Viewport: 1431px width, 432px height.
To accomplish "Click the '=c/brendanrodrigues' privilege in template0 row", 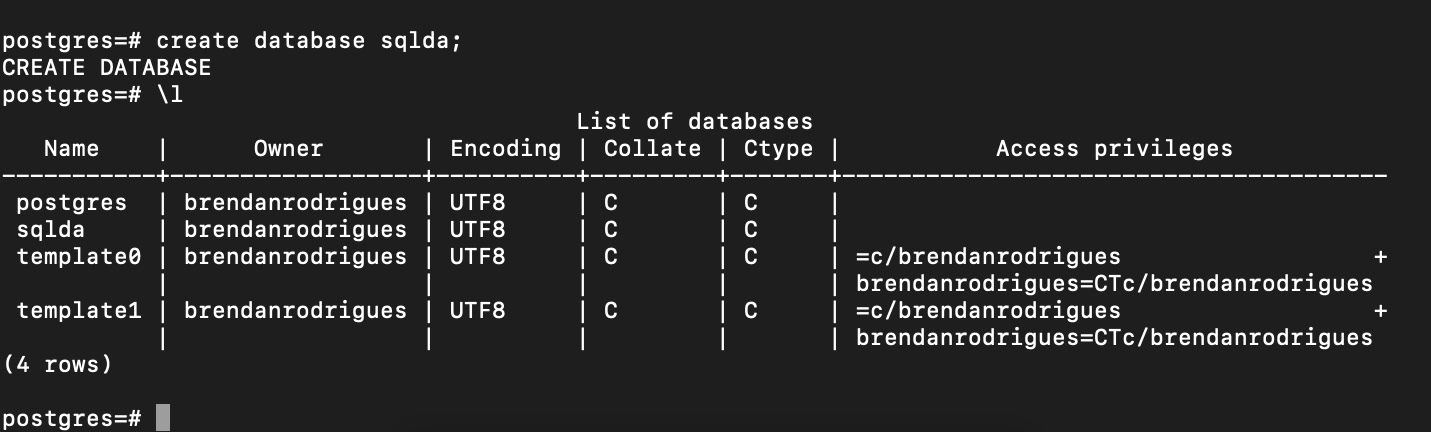I will 988,257.
